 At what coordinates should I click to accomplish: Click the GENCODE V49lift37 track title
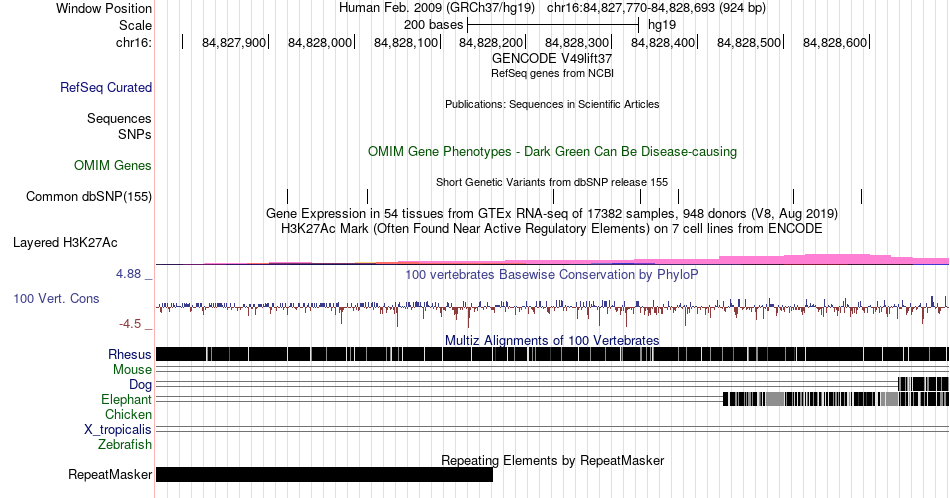click(x=552, y=59)
